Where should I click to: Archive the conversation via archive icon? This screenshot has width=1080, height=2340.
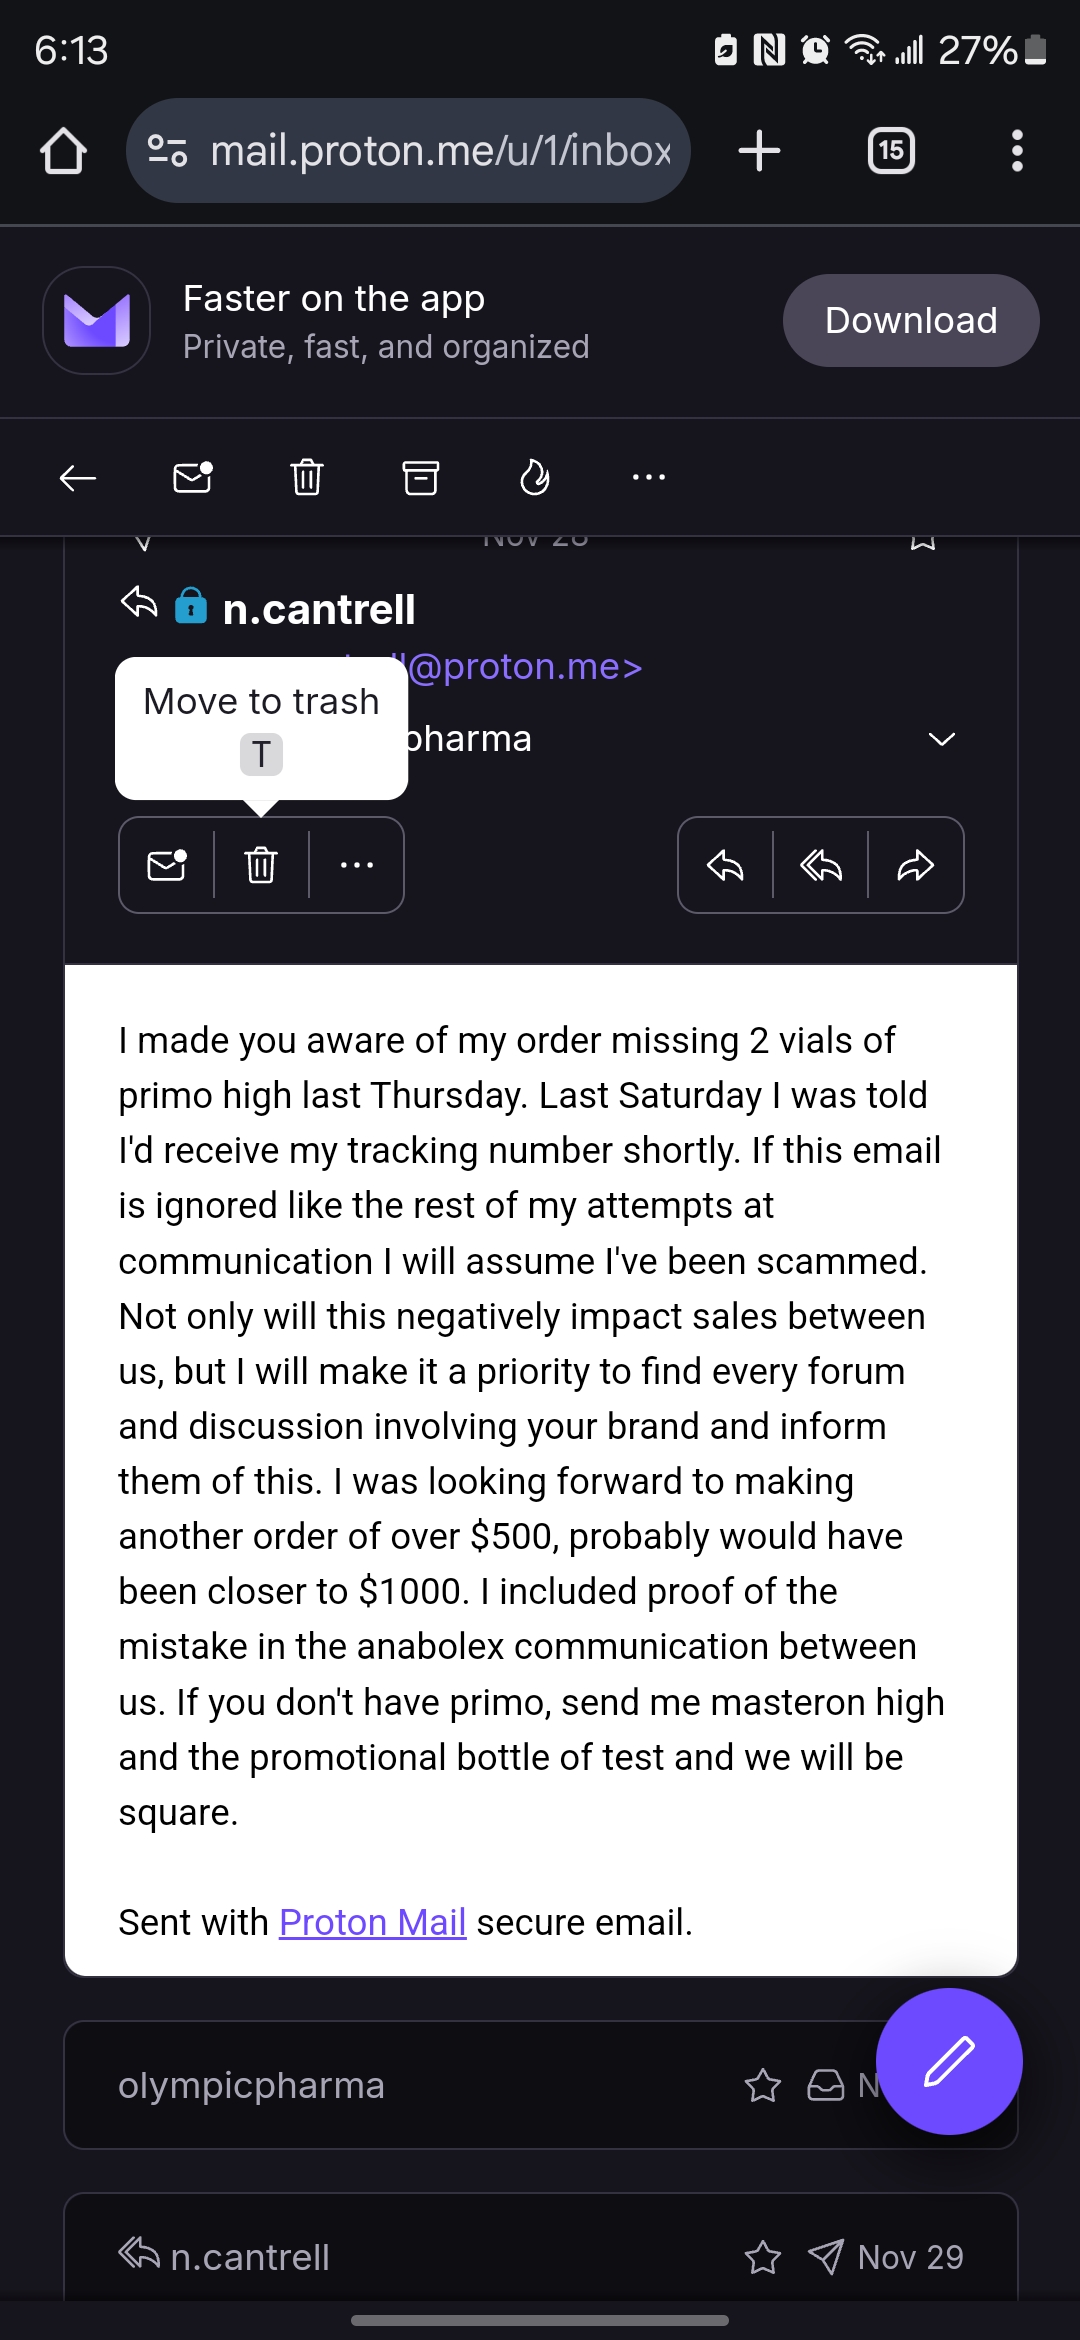coord(421,477)
